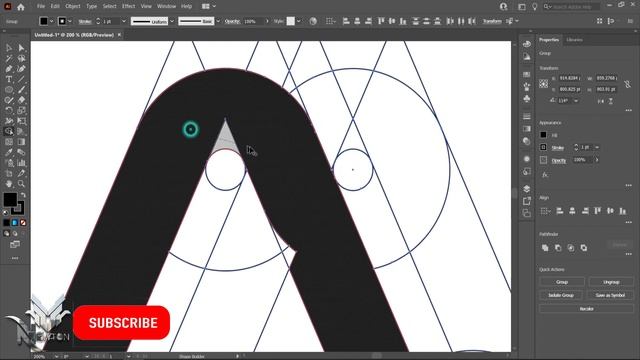Click Intersect in Pathfinder section

tap(571, 248)
